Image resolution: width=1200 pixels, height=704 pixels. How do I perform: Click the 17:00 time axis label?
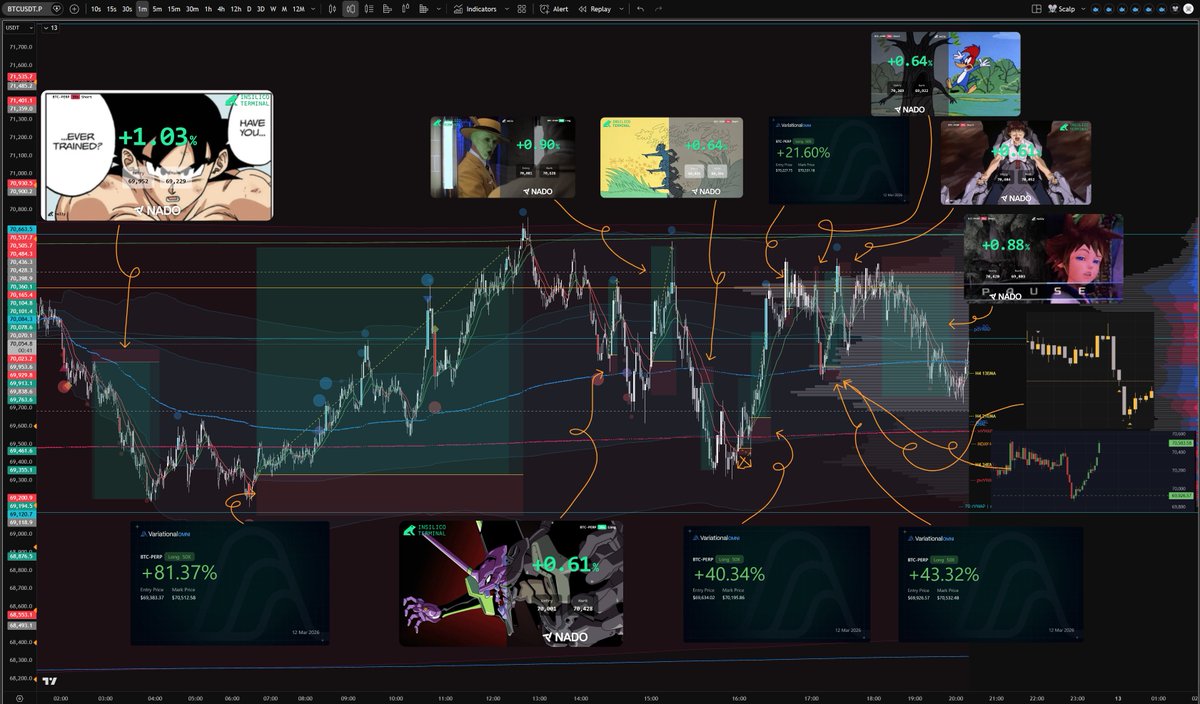click(x=811, y=697)
